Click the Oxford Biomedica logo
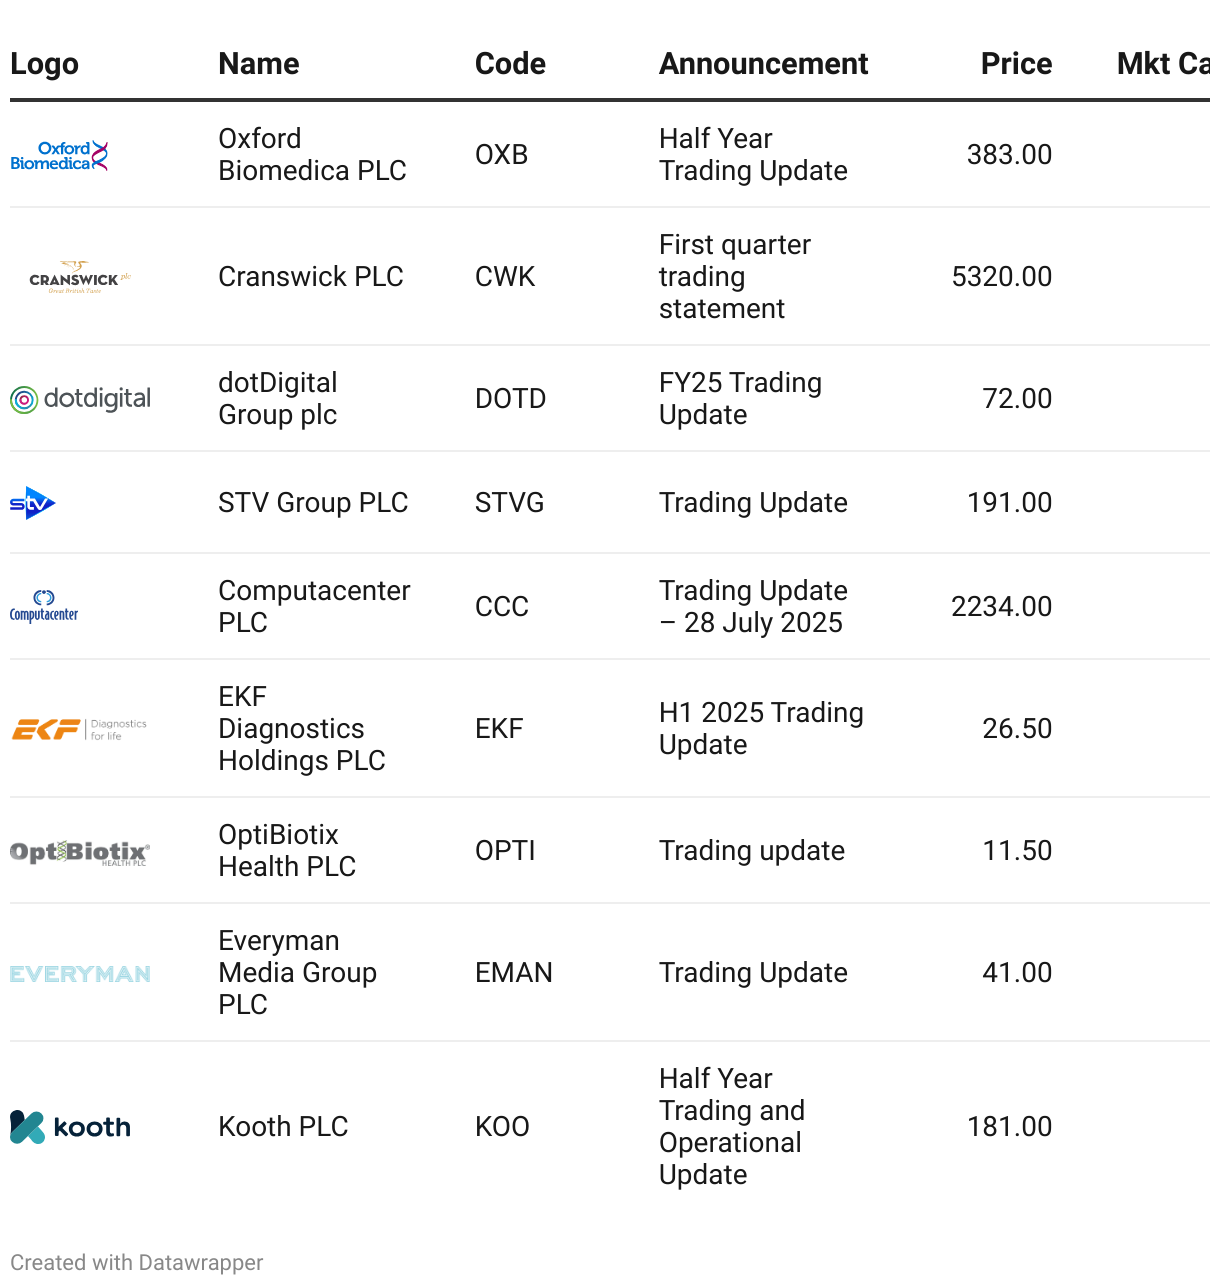The height and width of the screenshot is (1286, 1220). 59,156
